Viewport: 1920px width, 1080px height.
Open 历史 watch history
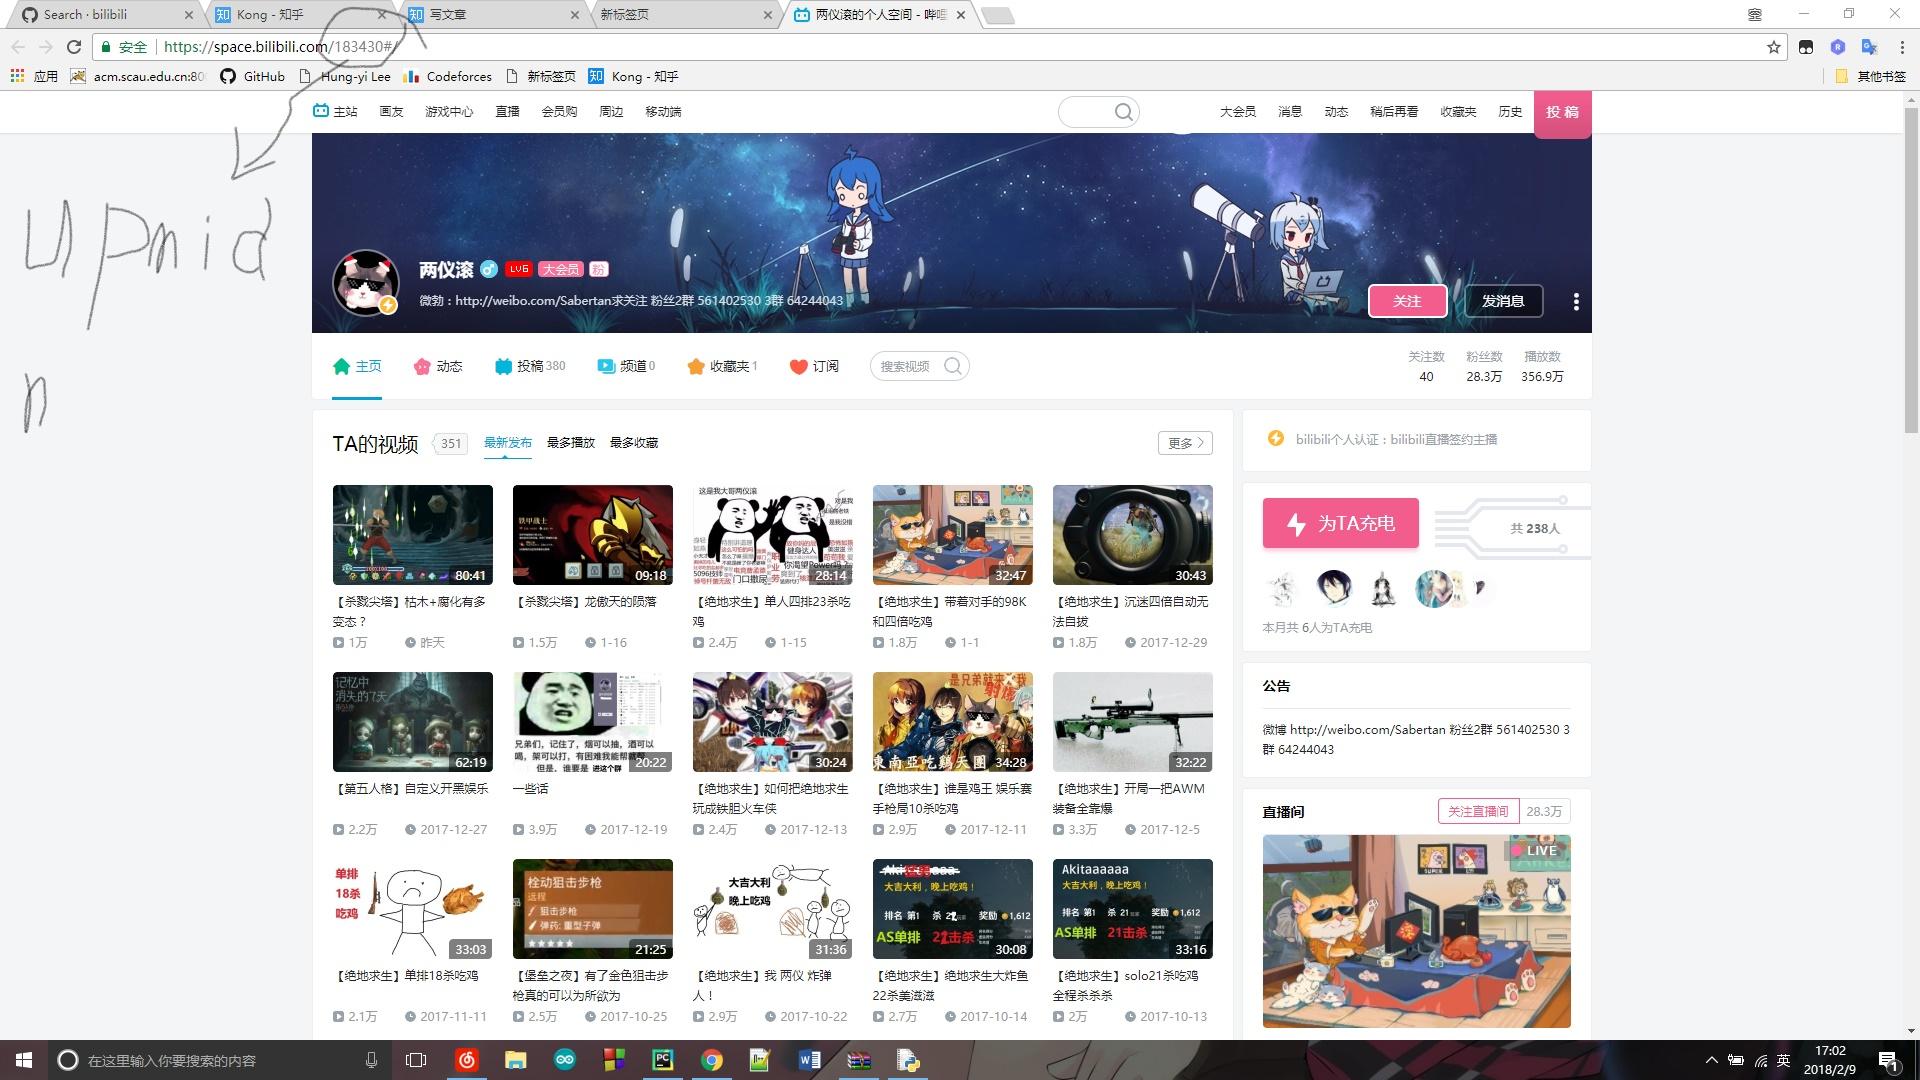(1510, 112)
